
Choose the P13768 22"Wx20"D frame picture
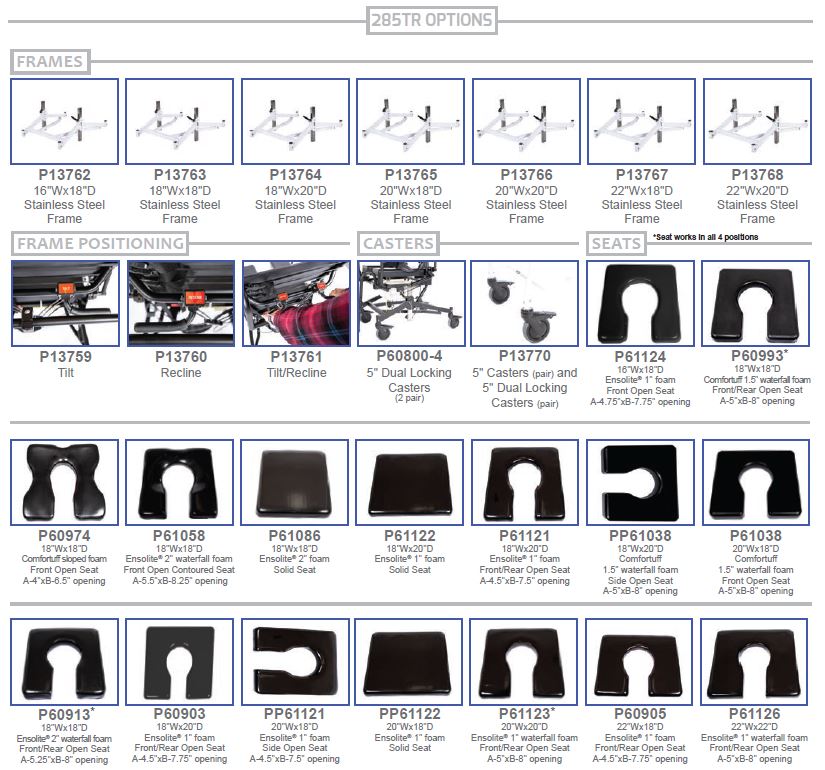pos(757,122)
